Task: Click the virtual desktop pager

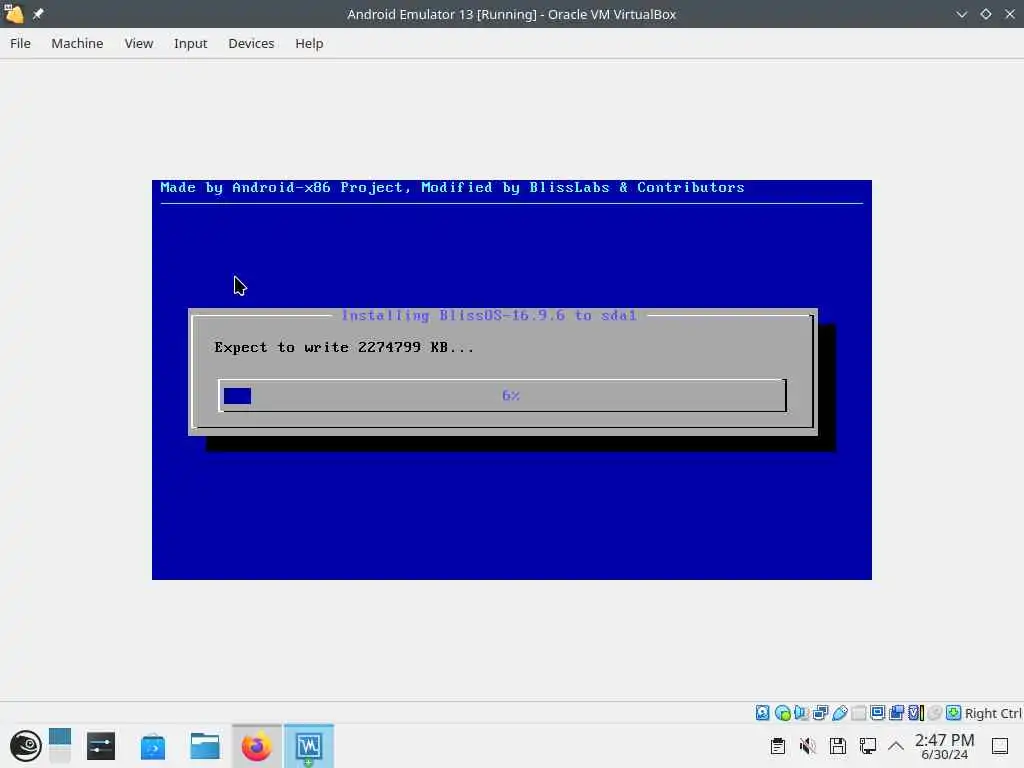Action: coord(59,746)
